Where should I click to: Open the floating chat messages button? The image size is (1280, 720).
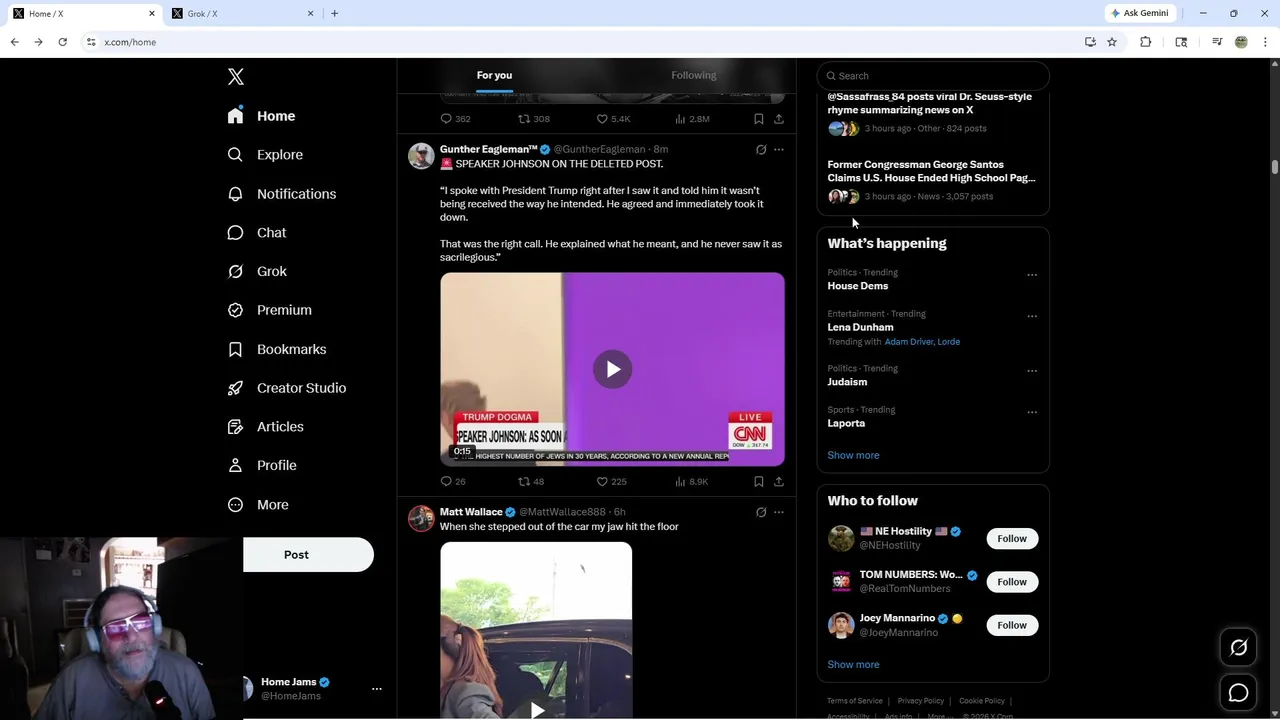click(1238, 693)
